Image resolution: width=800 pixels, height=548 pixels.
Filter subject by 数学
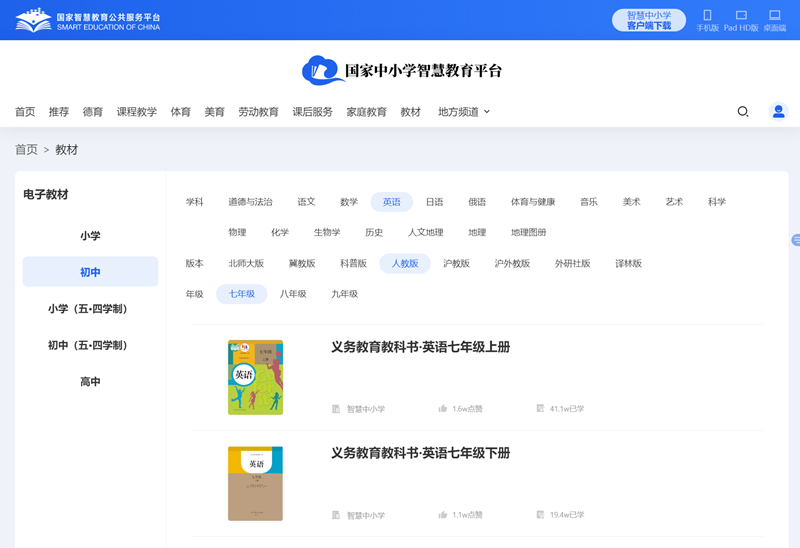tap(349, 202)
